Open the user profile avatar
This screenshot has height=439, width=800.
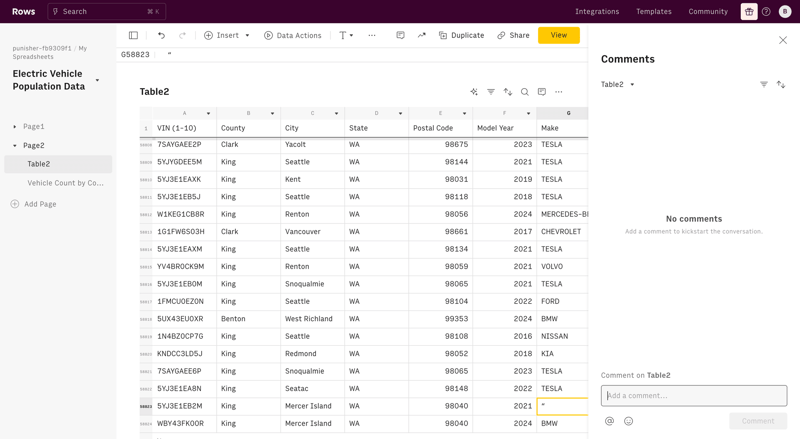[x=785, y=11]
